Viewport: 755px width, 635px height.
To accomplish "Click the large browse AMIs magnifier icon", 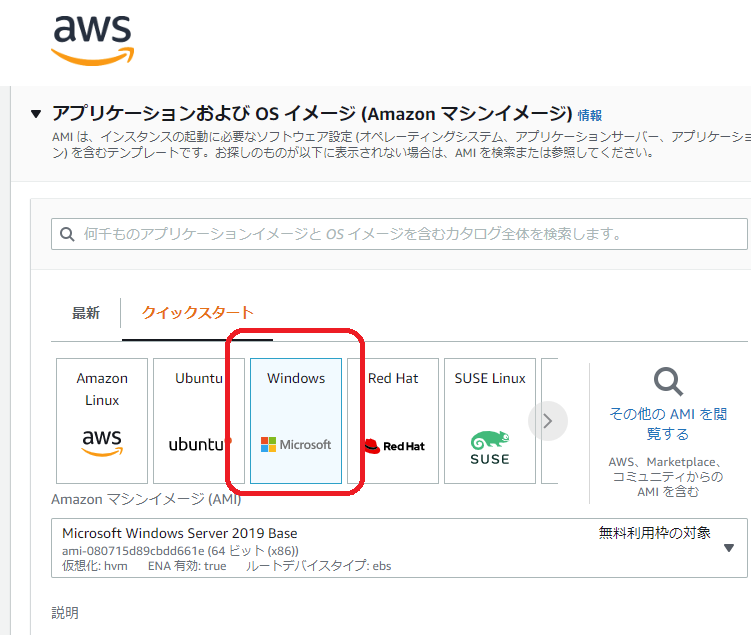I will pyautogui.click(x=667, y=381).
